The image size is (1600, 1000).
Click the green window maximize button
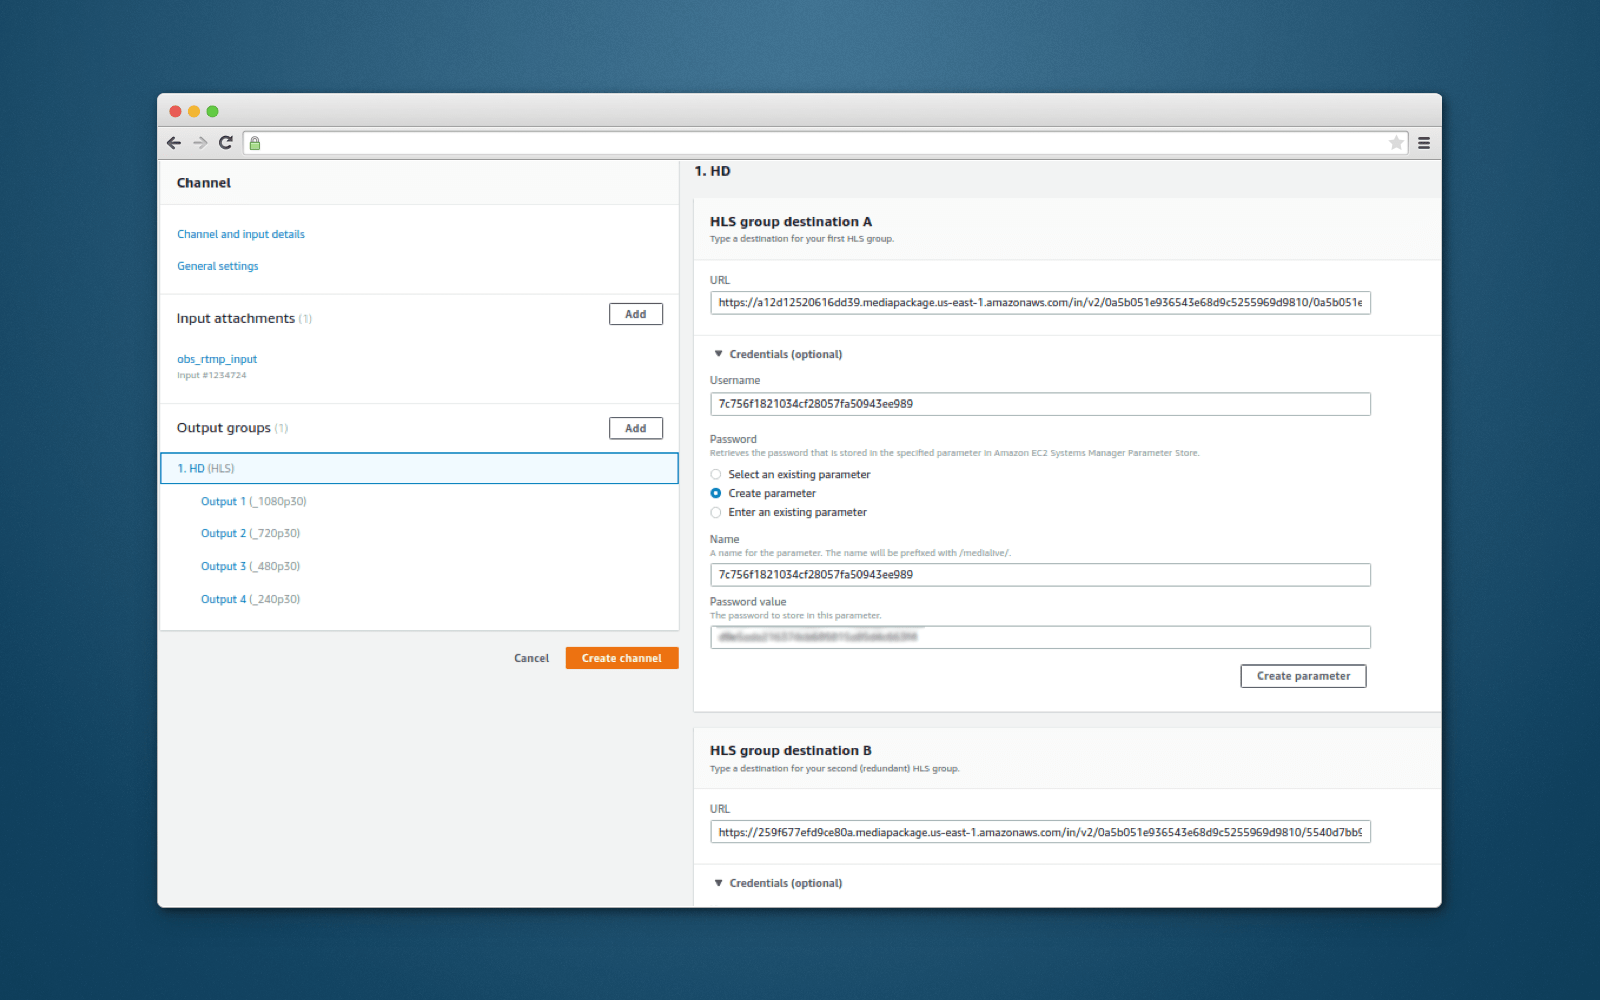(x=212, y=111)
